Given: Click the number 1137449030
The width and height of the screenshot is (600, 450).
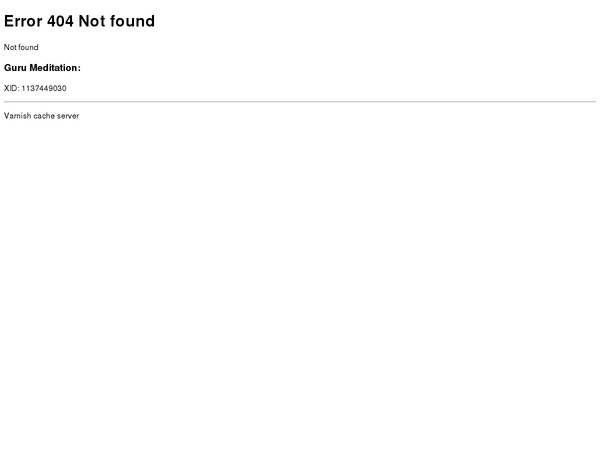Looking at the screenshot, I should [x=44, y=88].
